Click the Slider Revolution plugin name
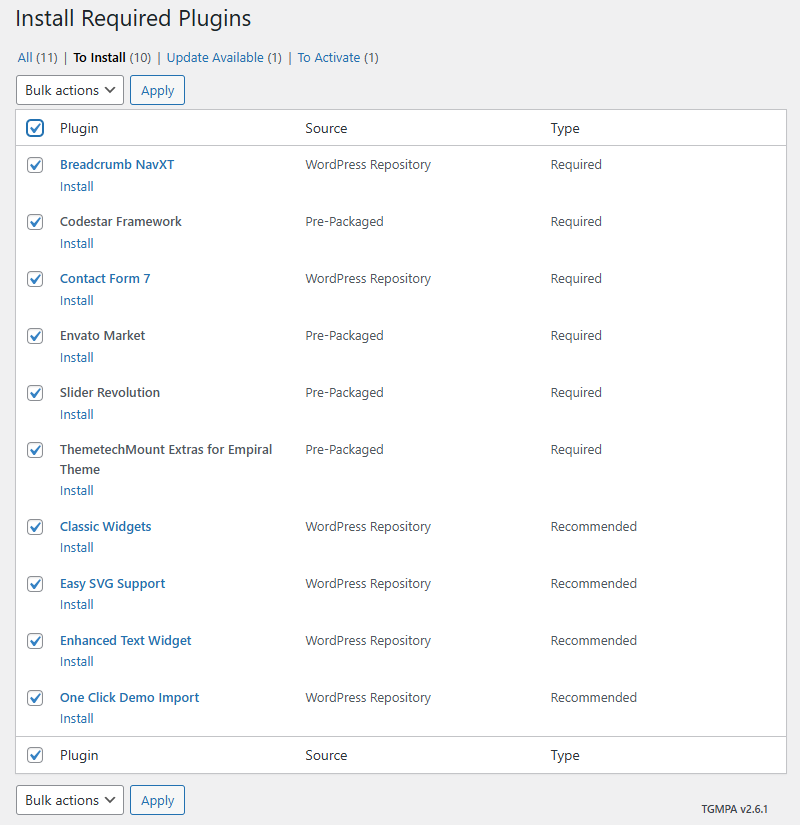Screen dimensions: 800x825 [110, 393]
